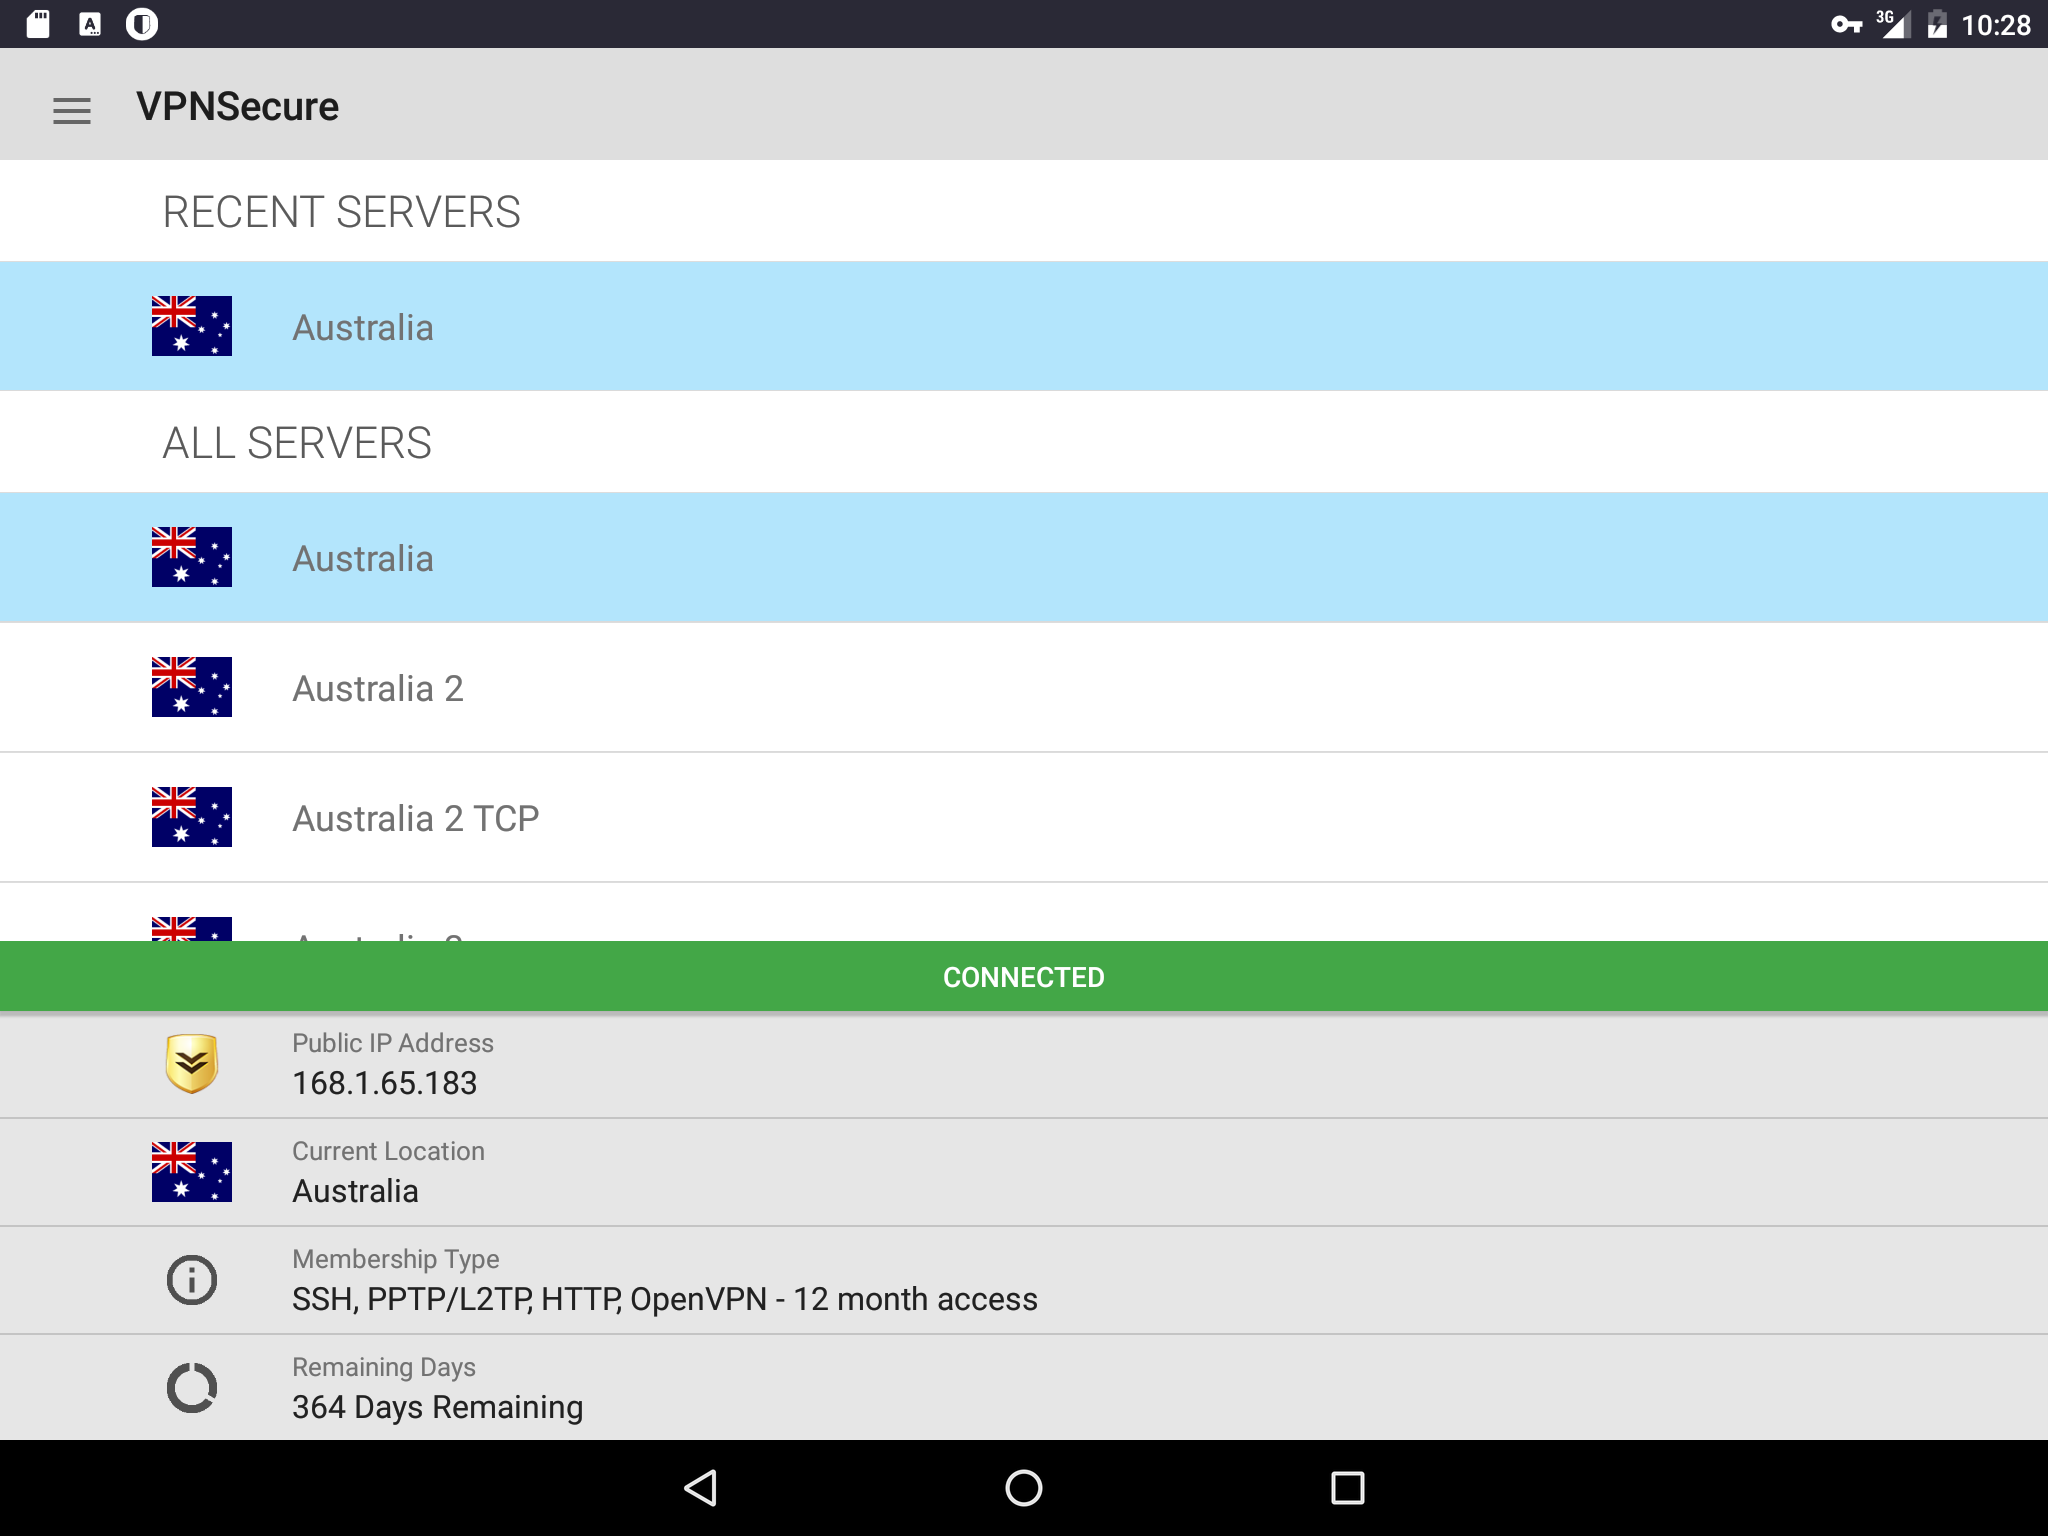Click the Current Location Australia value
The image size is (2048, 1536).
click(355, 1191)
